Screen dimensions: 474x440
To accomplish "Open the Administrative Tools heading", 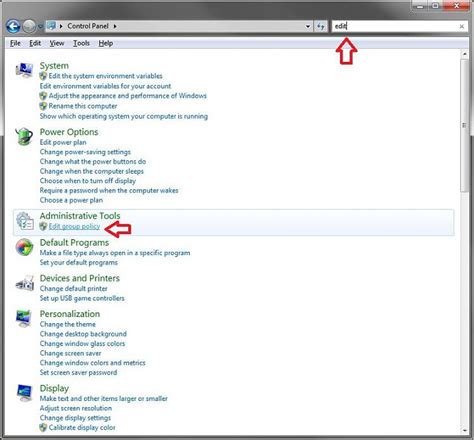I will (x=80, y=216).
